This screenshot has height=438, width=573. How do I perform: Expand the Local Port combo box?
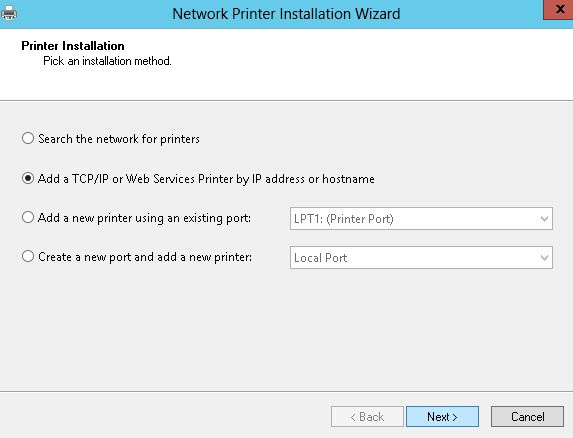point(421,258)
